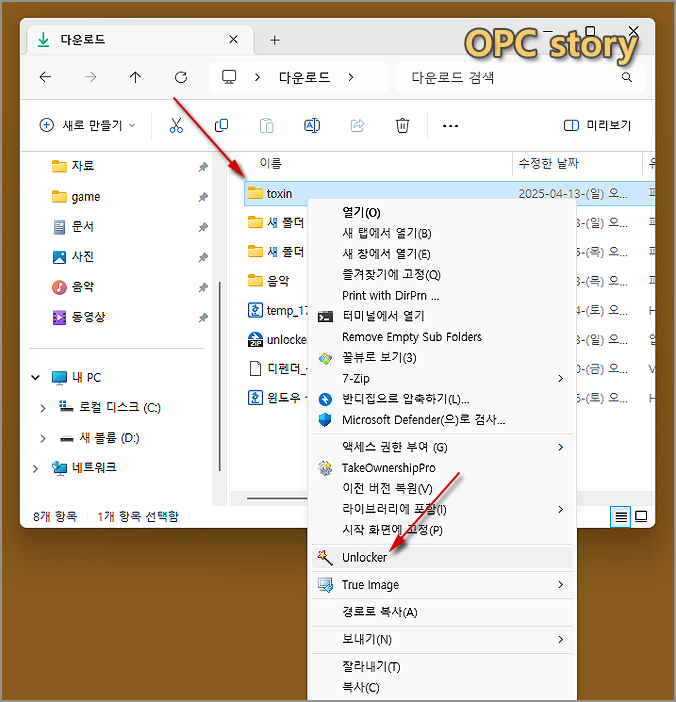Click the PC monitor icon in address bar

(229, 77)
